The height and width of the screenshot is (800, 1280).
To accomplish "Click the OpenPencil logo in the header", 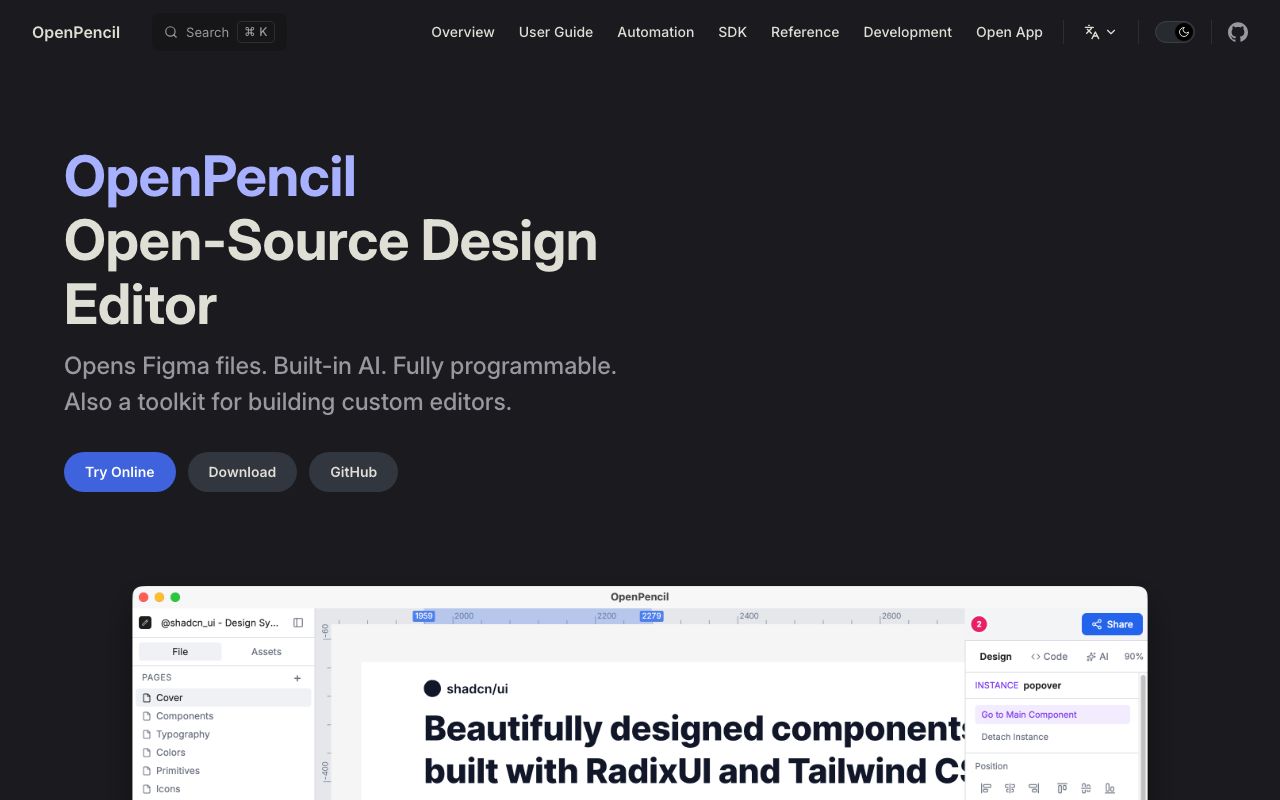I will click(x=76, y=32).
